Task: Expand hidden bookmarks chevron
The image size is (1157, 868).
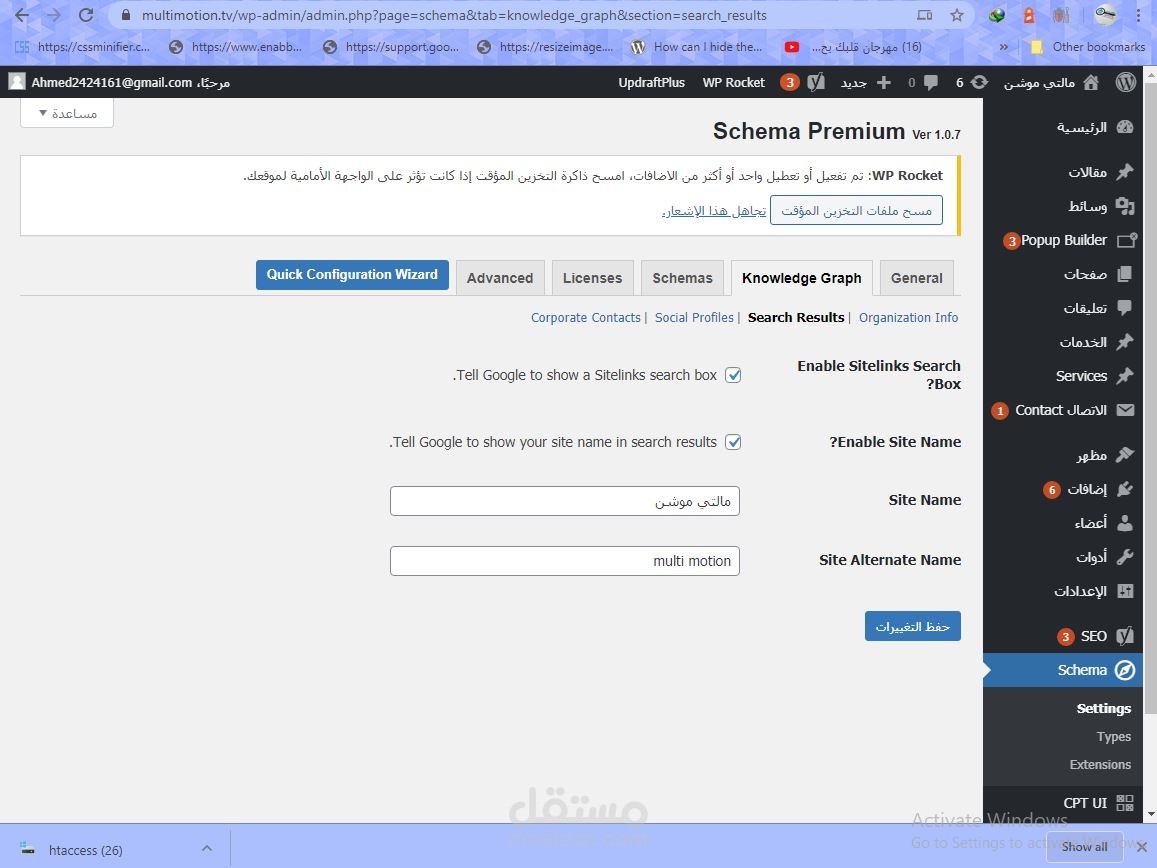Action: click(x=1004, y=46)
